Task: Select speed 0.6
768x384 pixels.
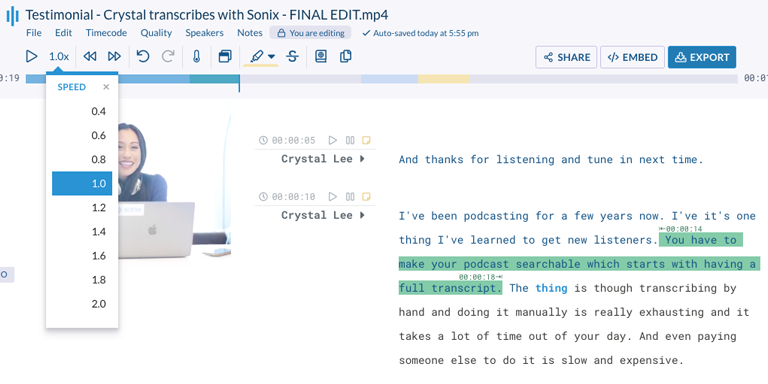Action: (x=82, y=135)
